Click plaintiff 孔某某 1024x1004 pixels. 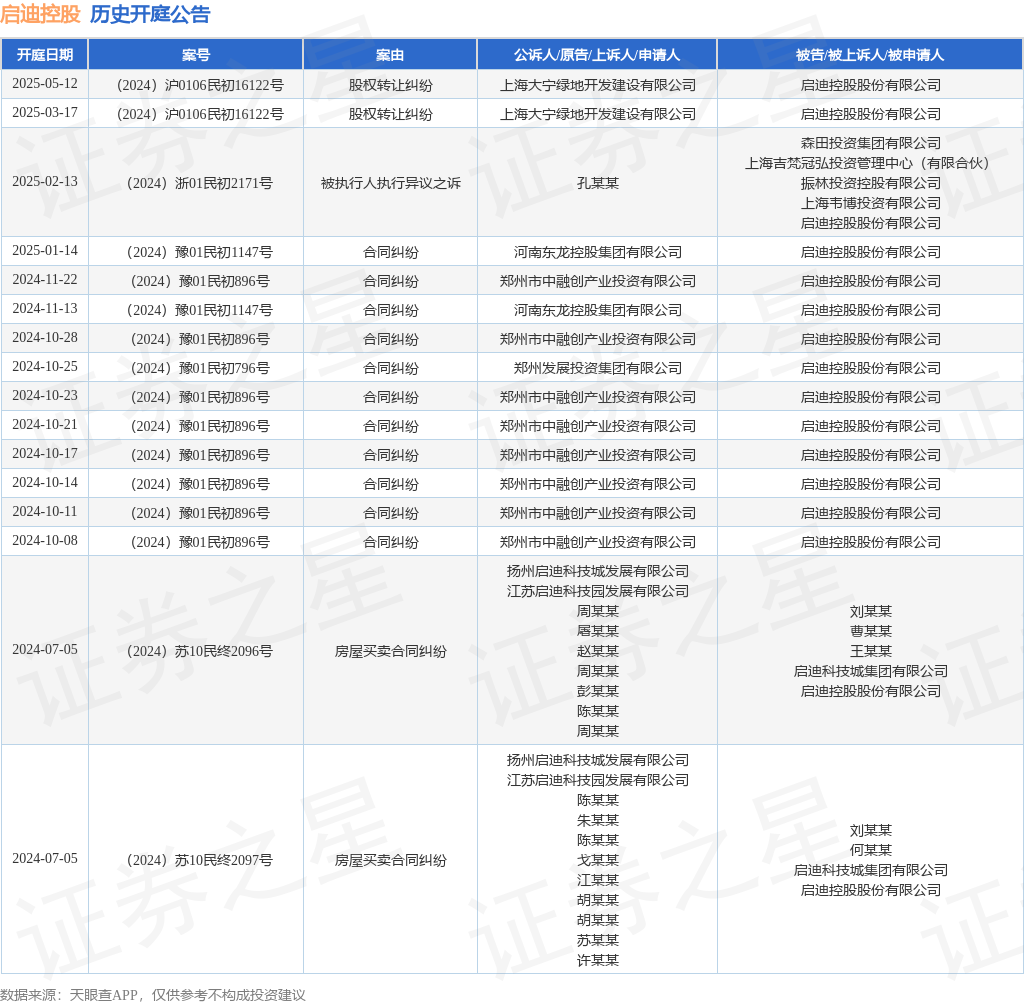[x=598, y=183]
